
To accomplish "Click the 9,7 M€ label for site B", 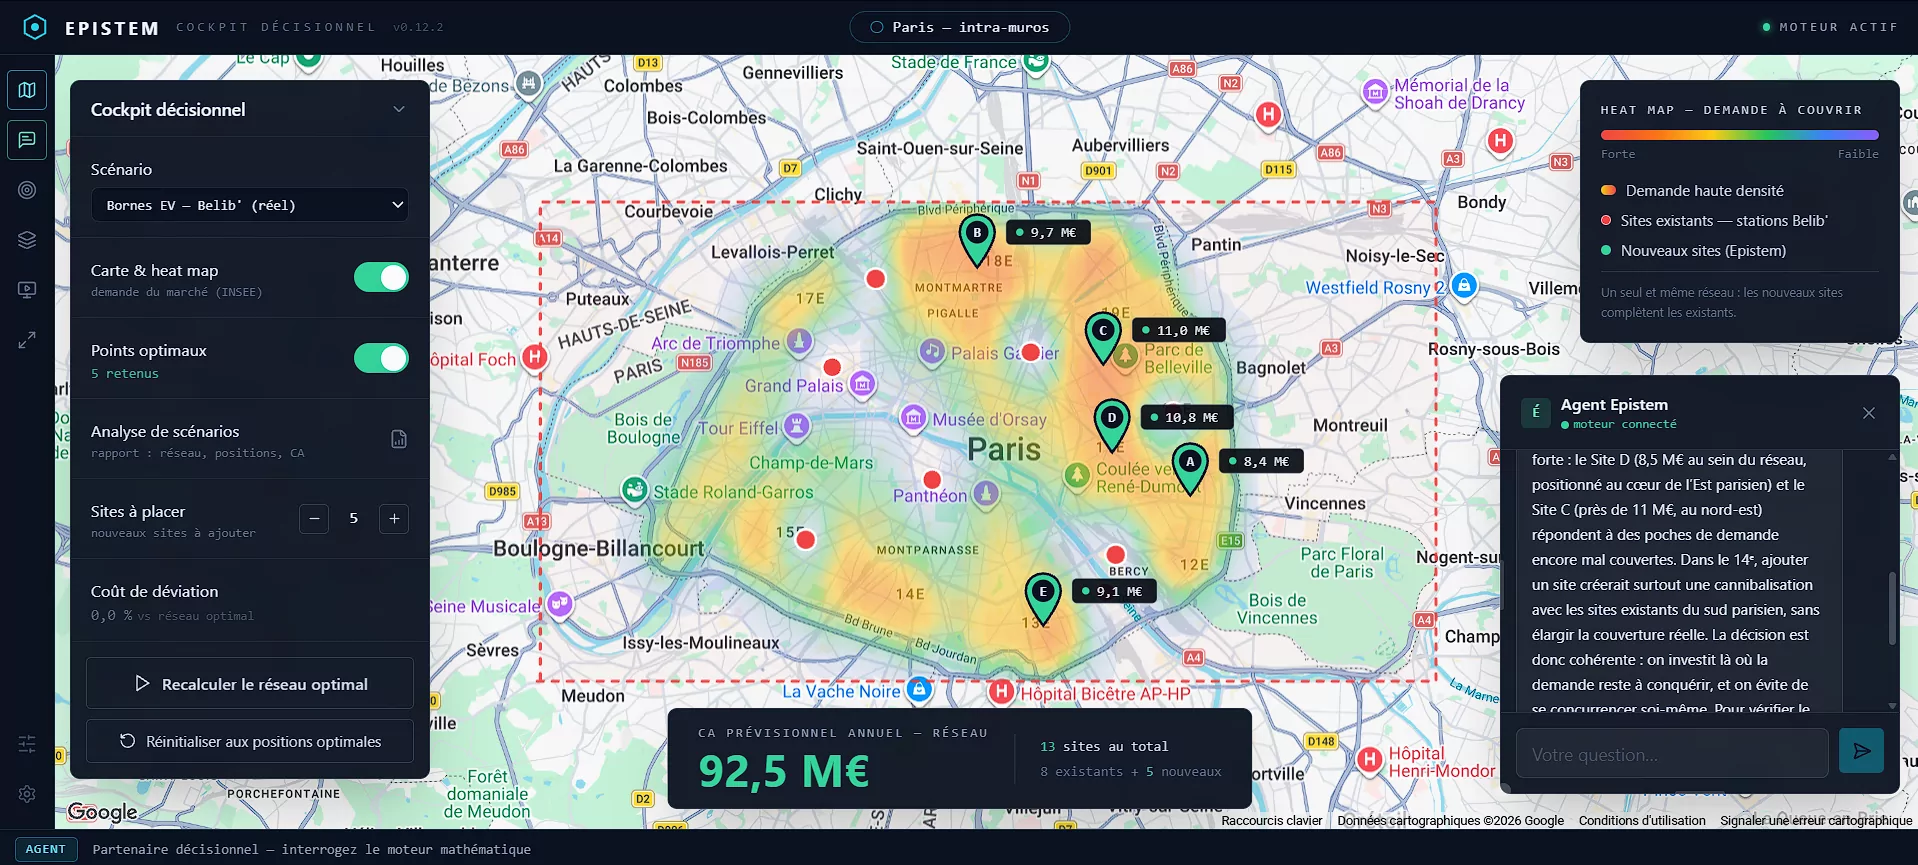I will [1047, 233].
